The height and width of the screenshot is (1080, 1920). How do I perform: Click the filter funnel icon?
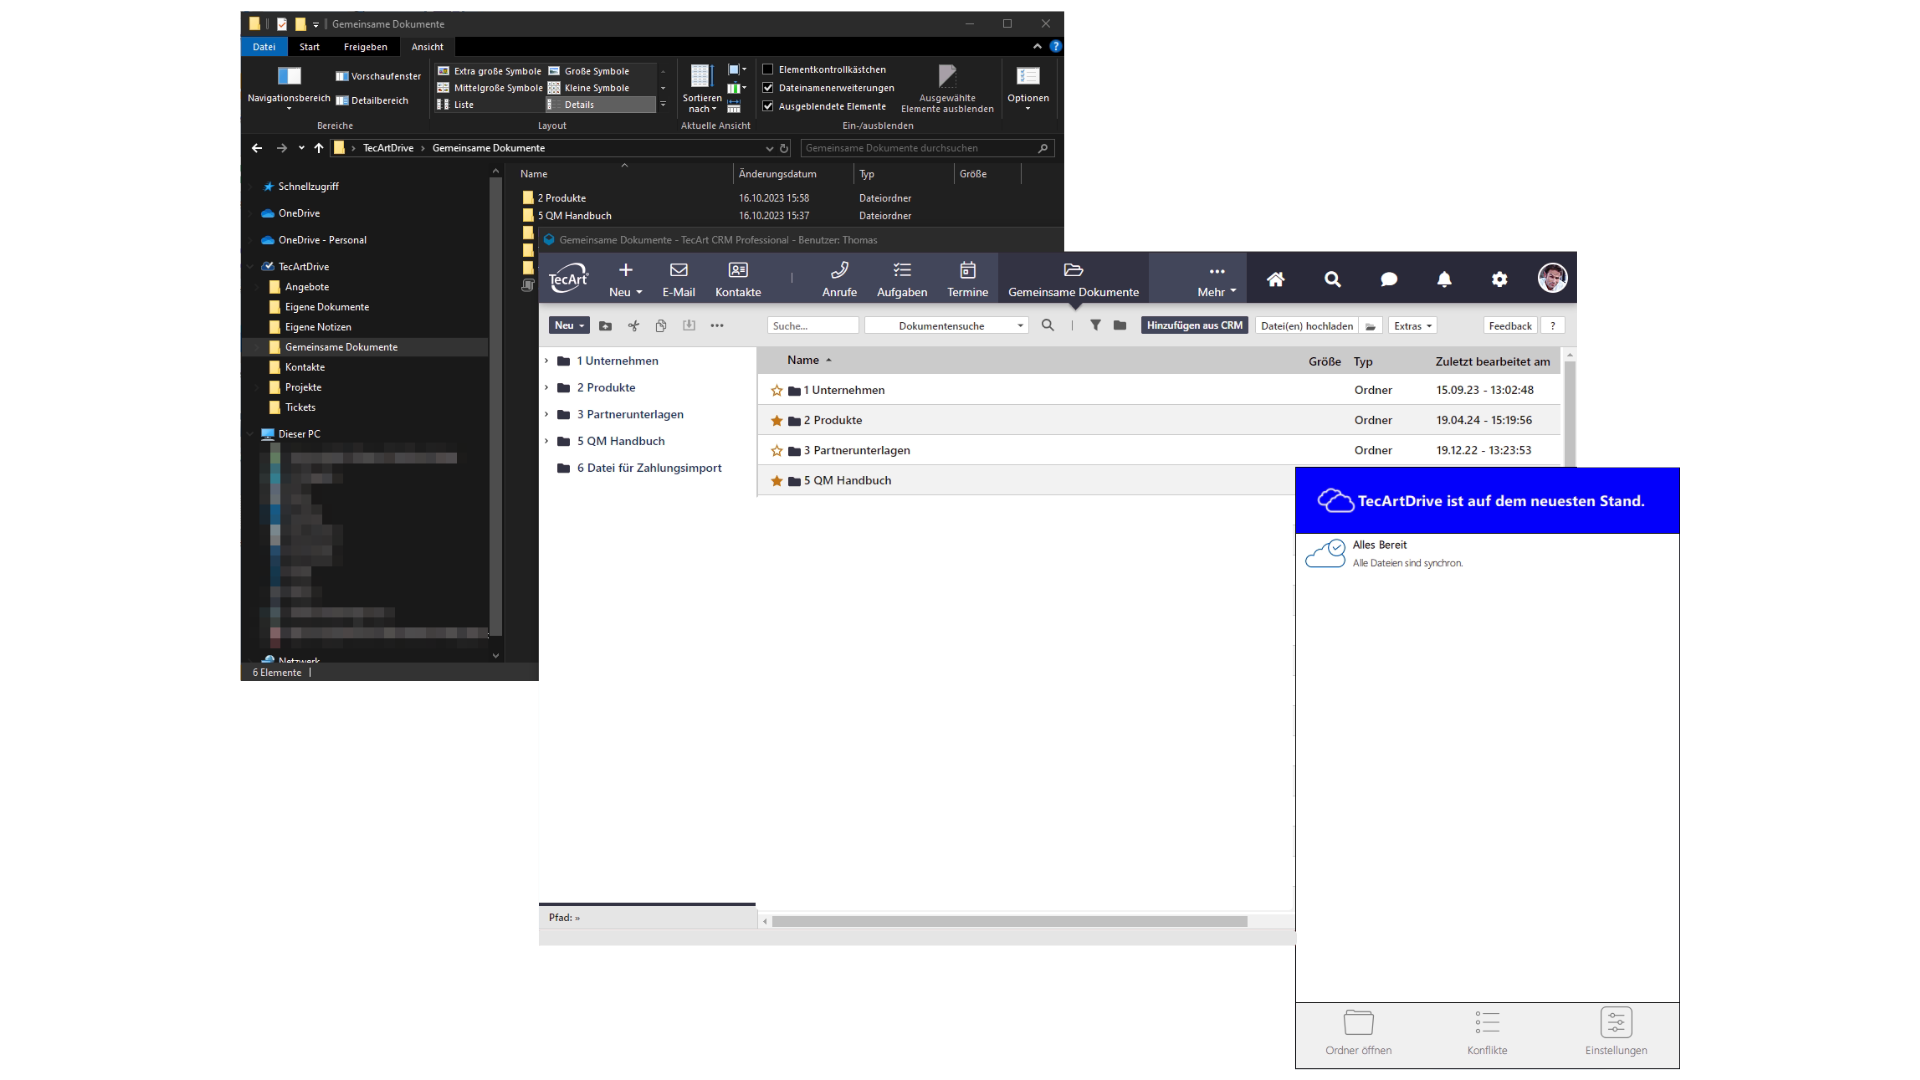1095,325
